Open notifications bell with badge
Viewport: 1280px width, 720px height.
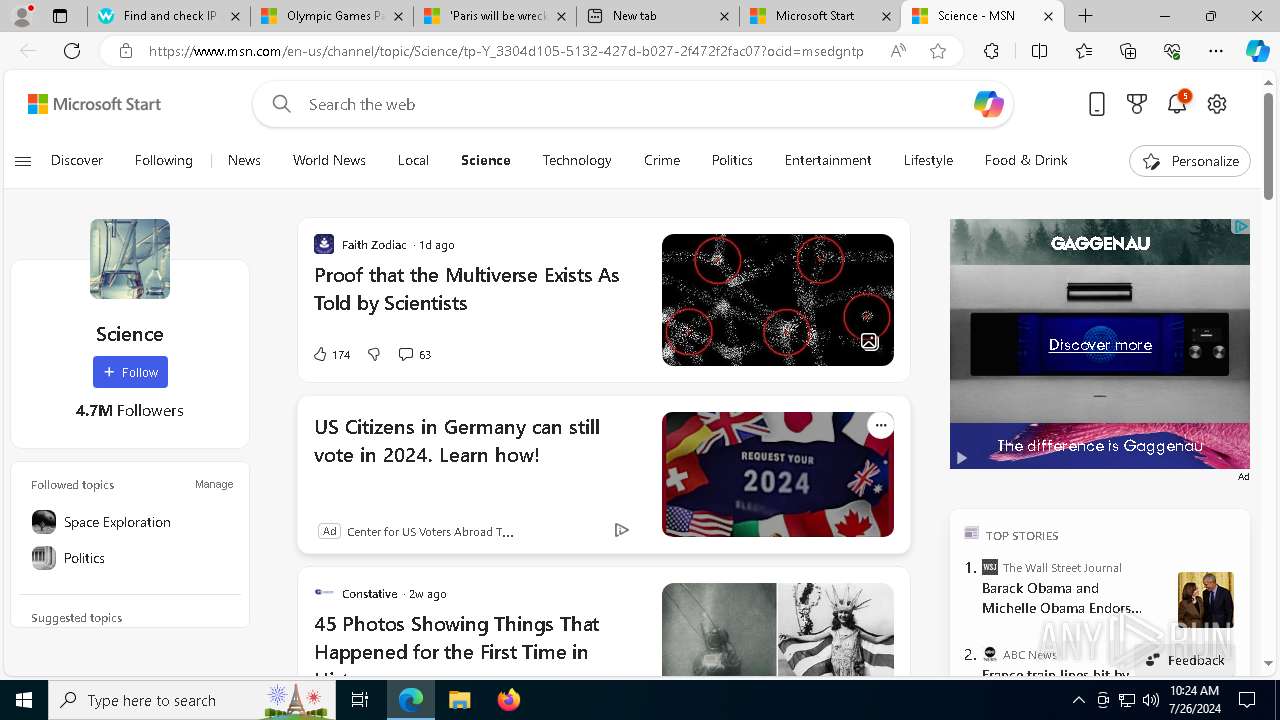(1178, 103)
